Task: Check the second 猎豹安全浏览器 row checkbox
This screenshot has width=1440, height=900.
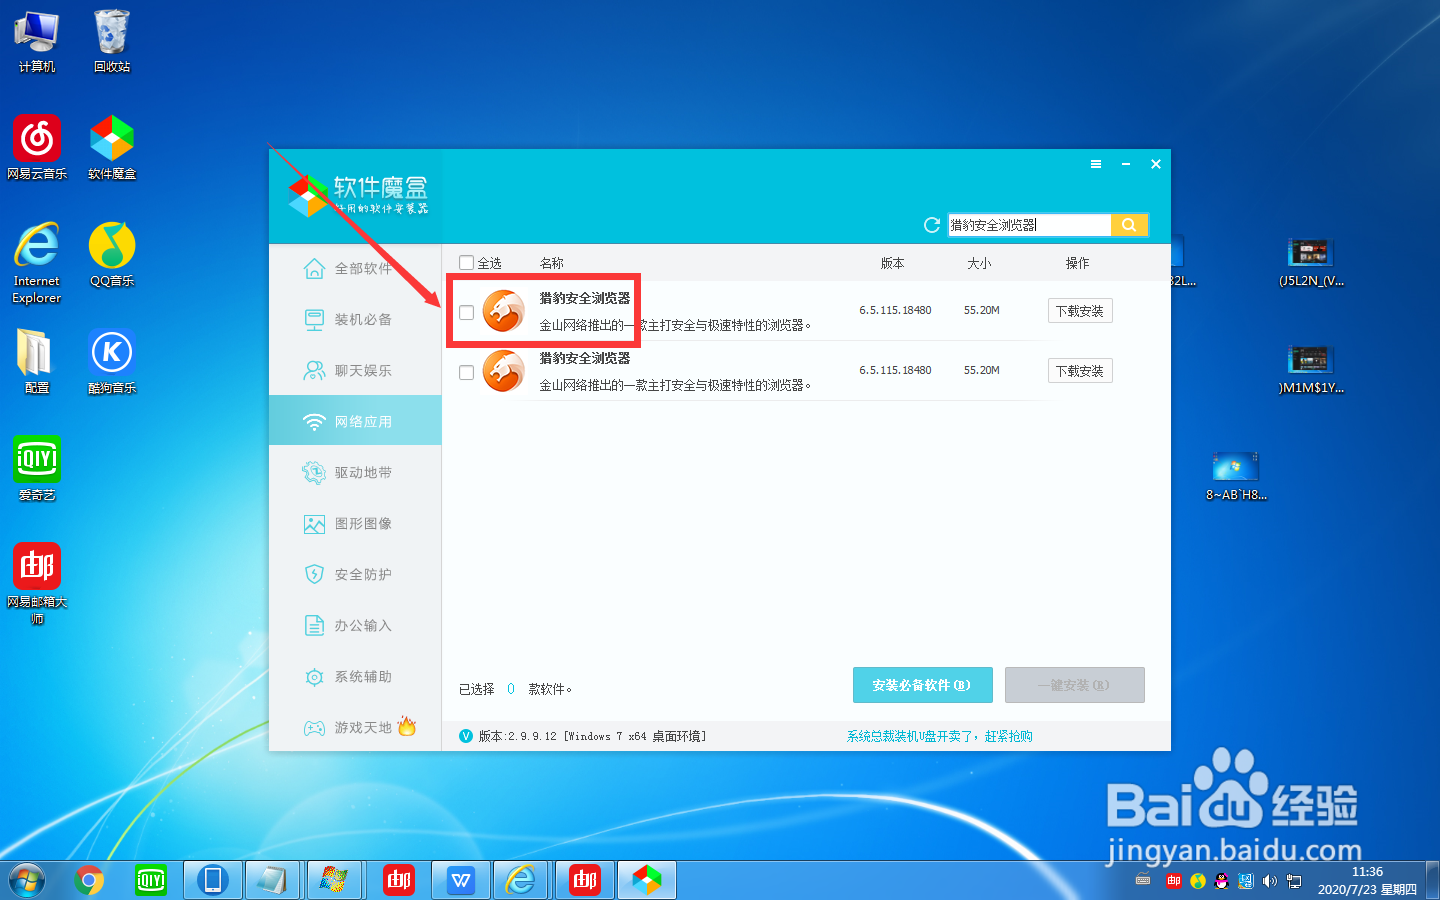Action: click(x=466, y=372)
